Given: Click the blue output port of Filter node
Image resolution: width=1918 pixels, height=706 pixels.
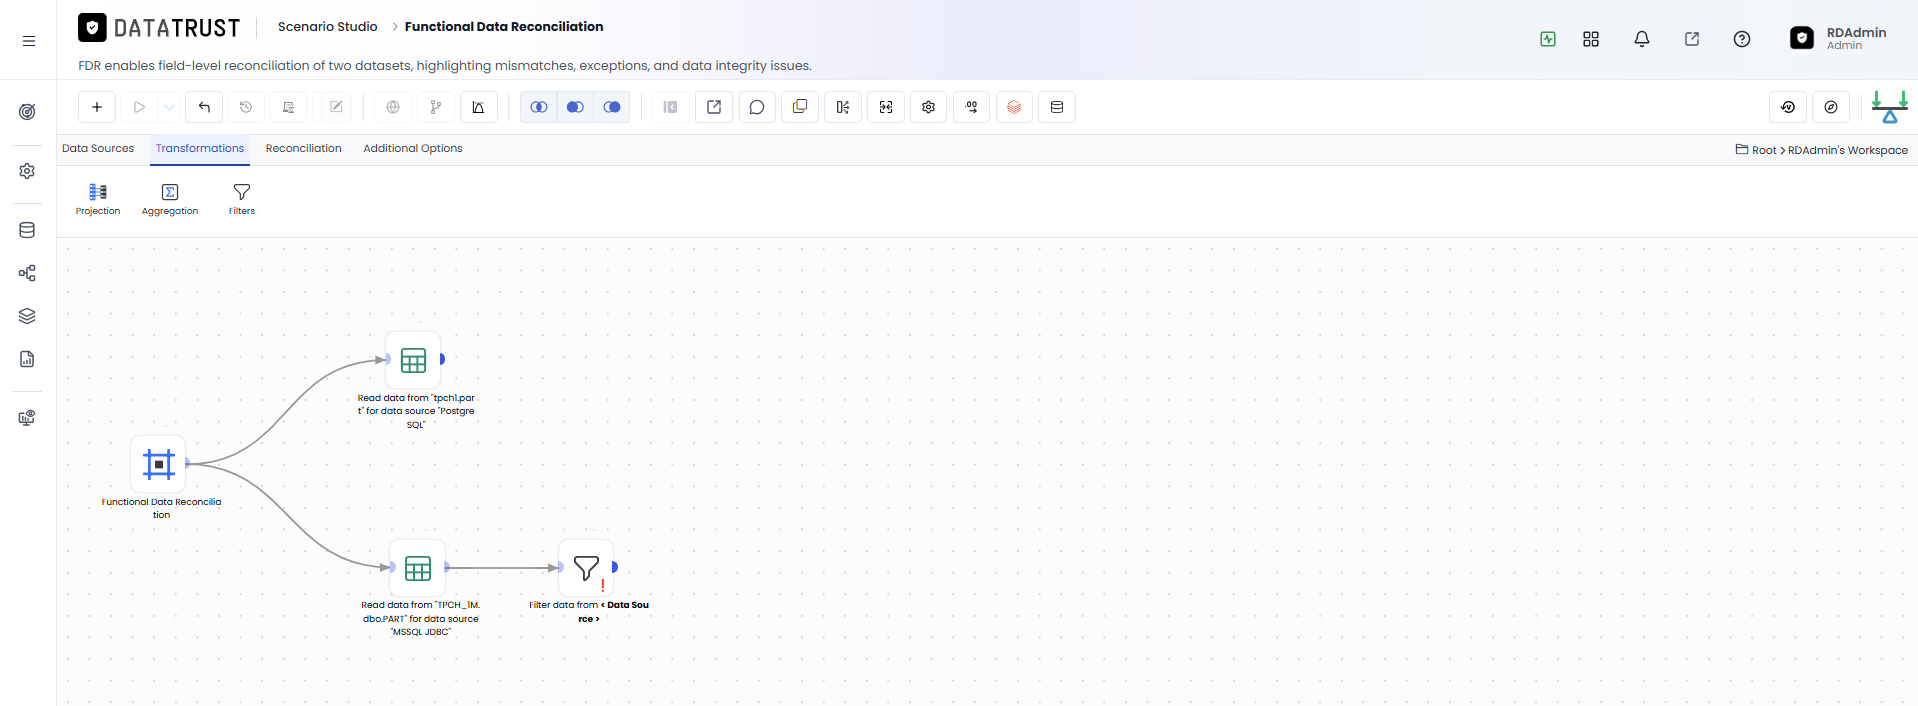Looking at the screenshot, I should pos(615,567).
